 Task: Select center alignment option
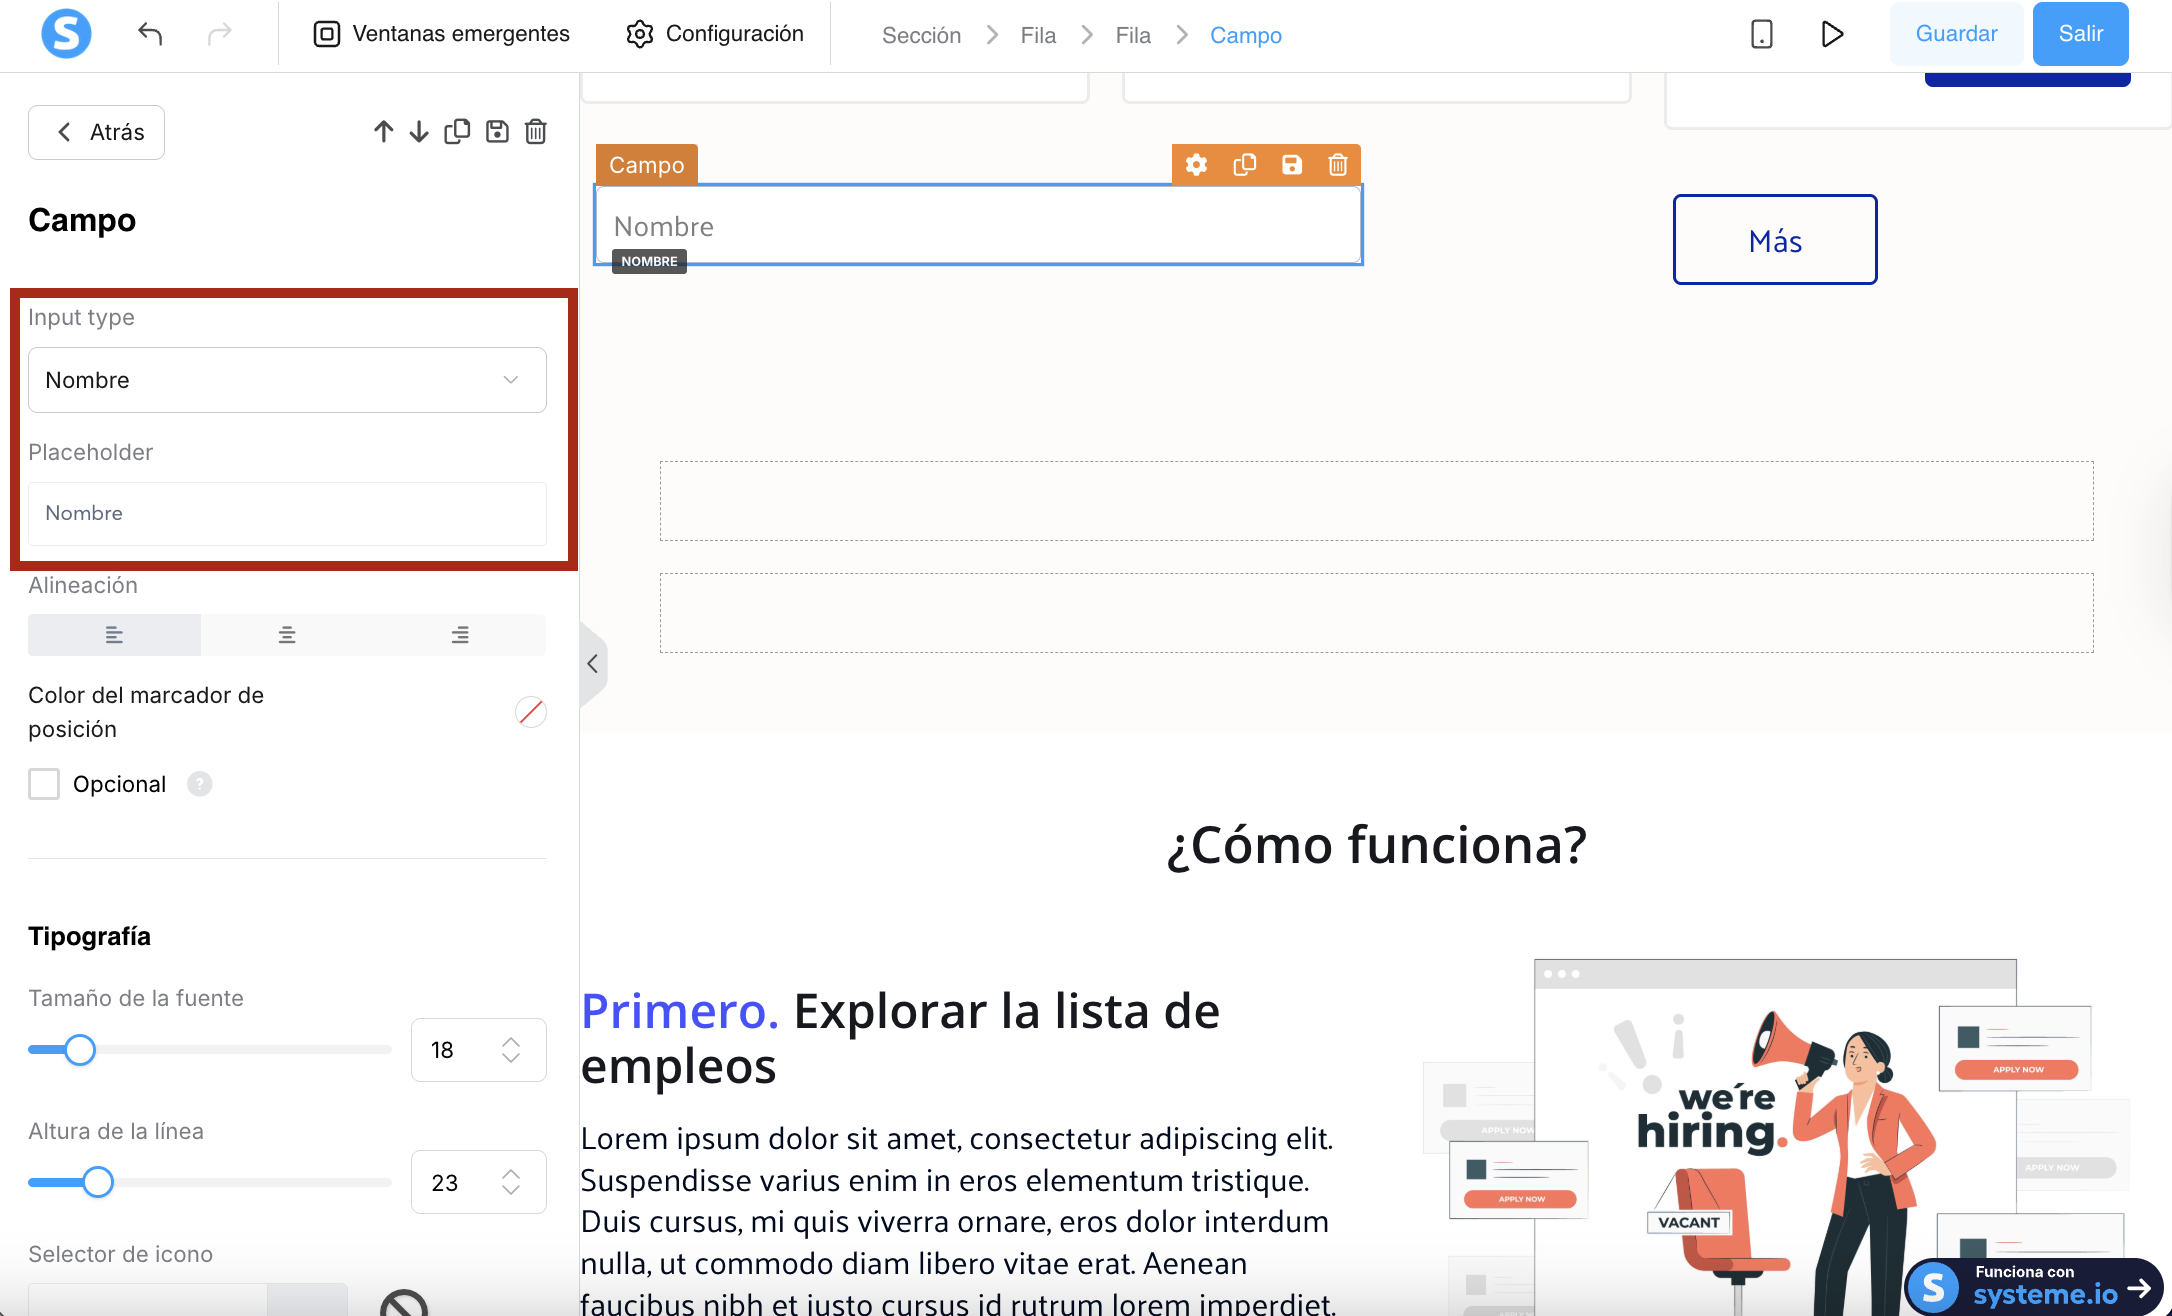pos(287,635)
